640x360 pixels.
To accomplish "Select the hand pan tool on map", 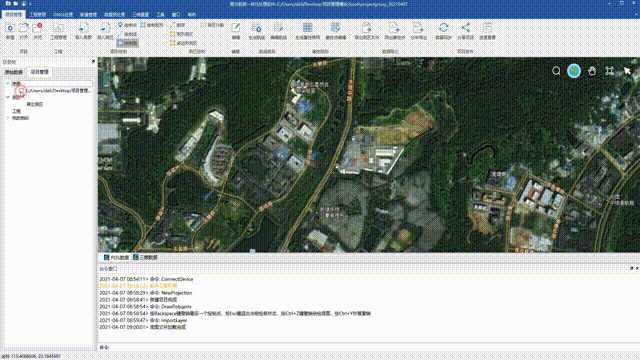I will pos(592,71).
